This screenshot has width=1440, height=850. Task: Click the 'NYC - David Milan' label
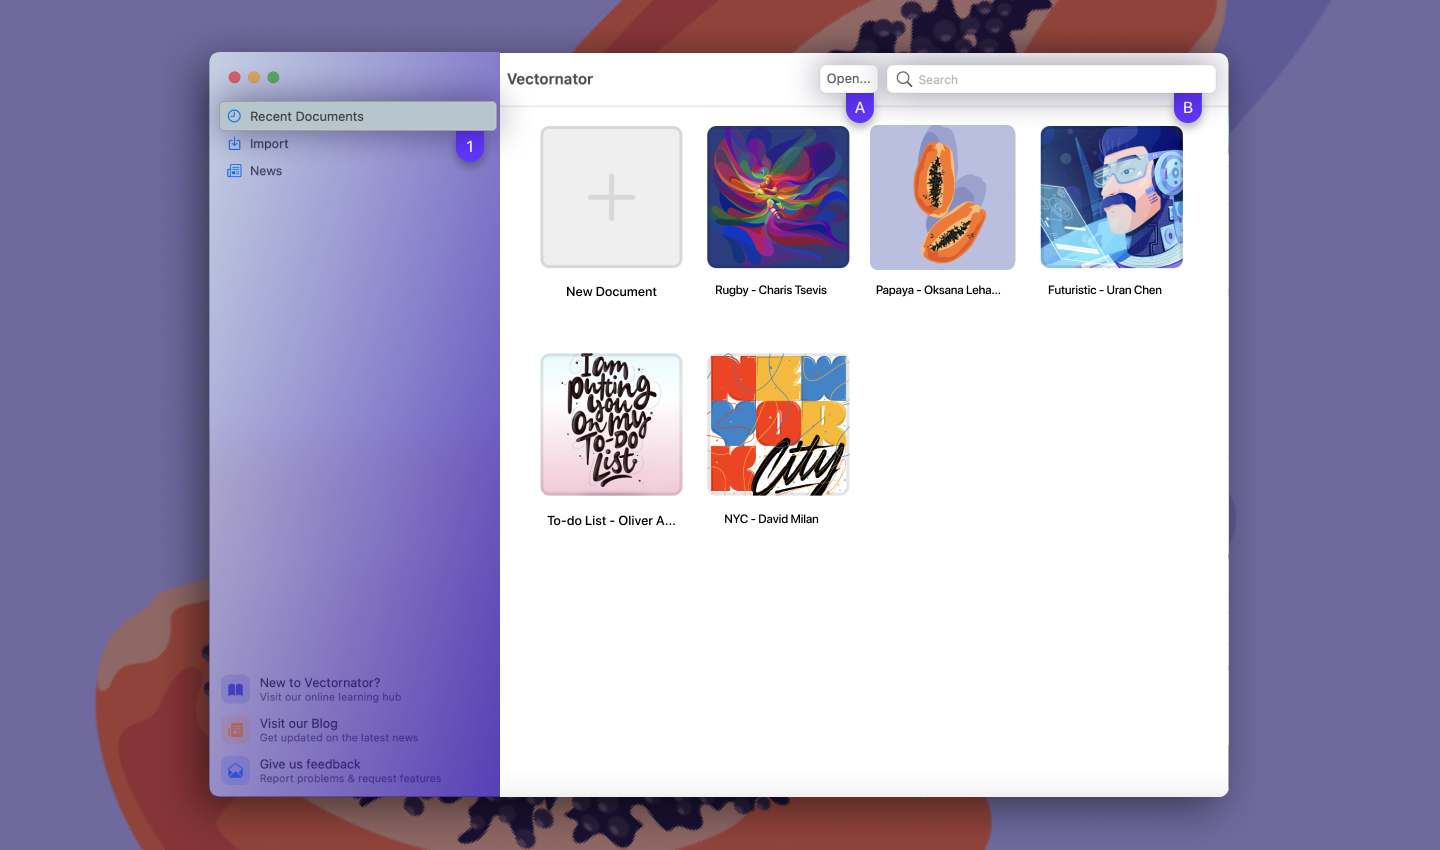771,519
